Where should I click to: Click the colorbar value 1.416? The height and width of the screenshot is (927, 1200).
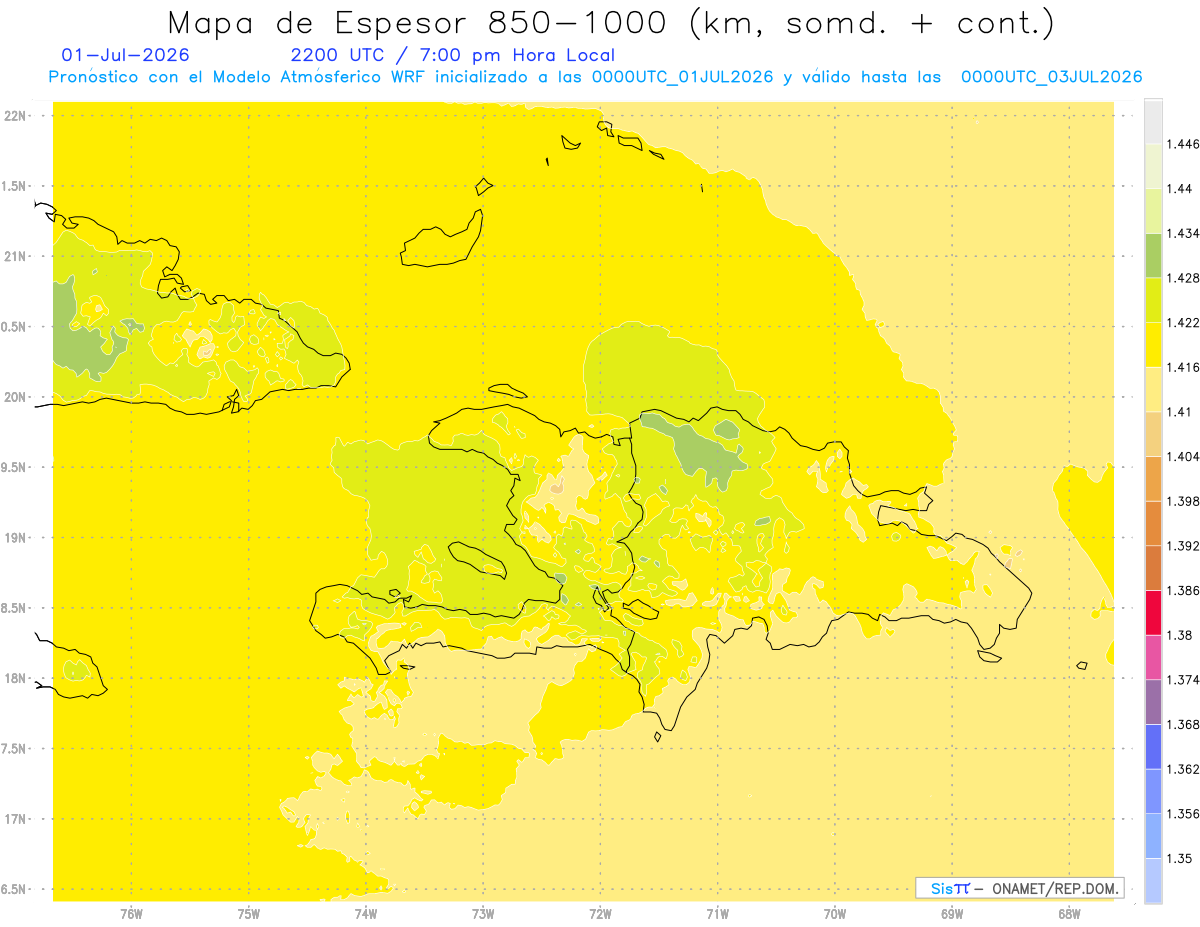click(x=1185, y=367)
